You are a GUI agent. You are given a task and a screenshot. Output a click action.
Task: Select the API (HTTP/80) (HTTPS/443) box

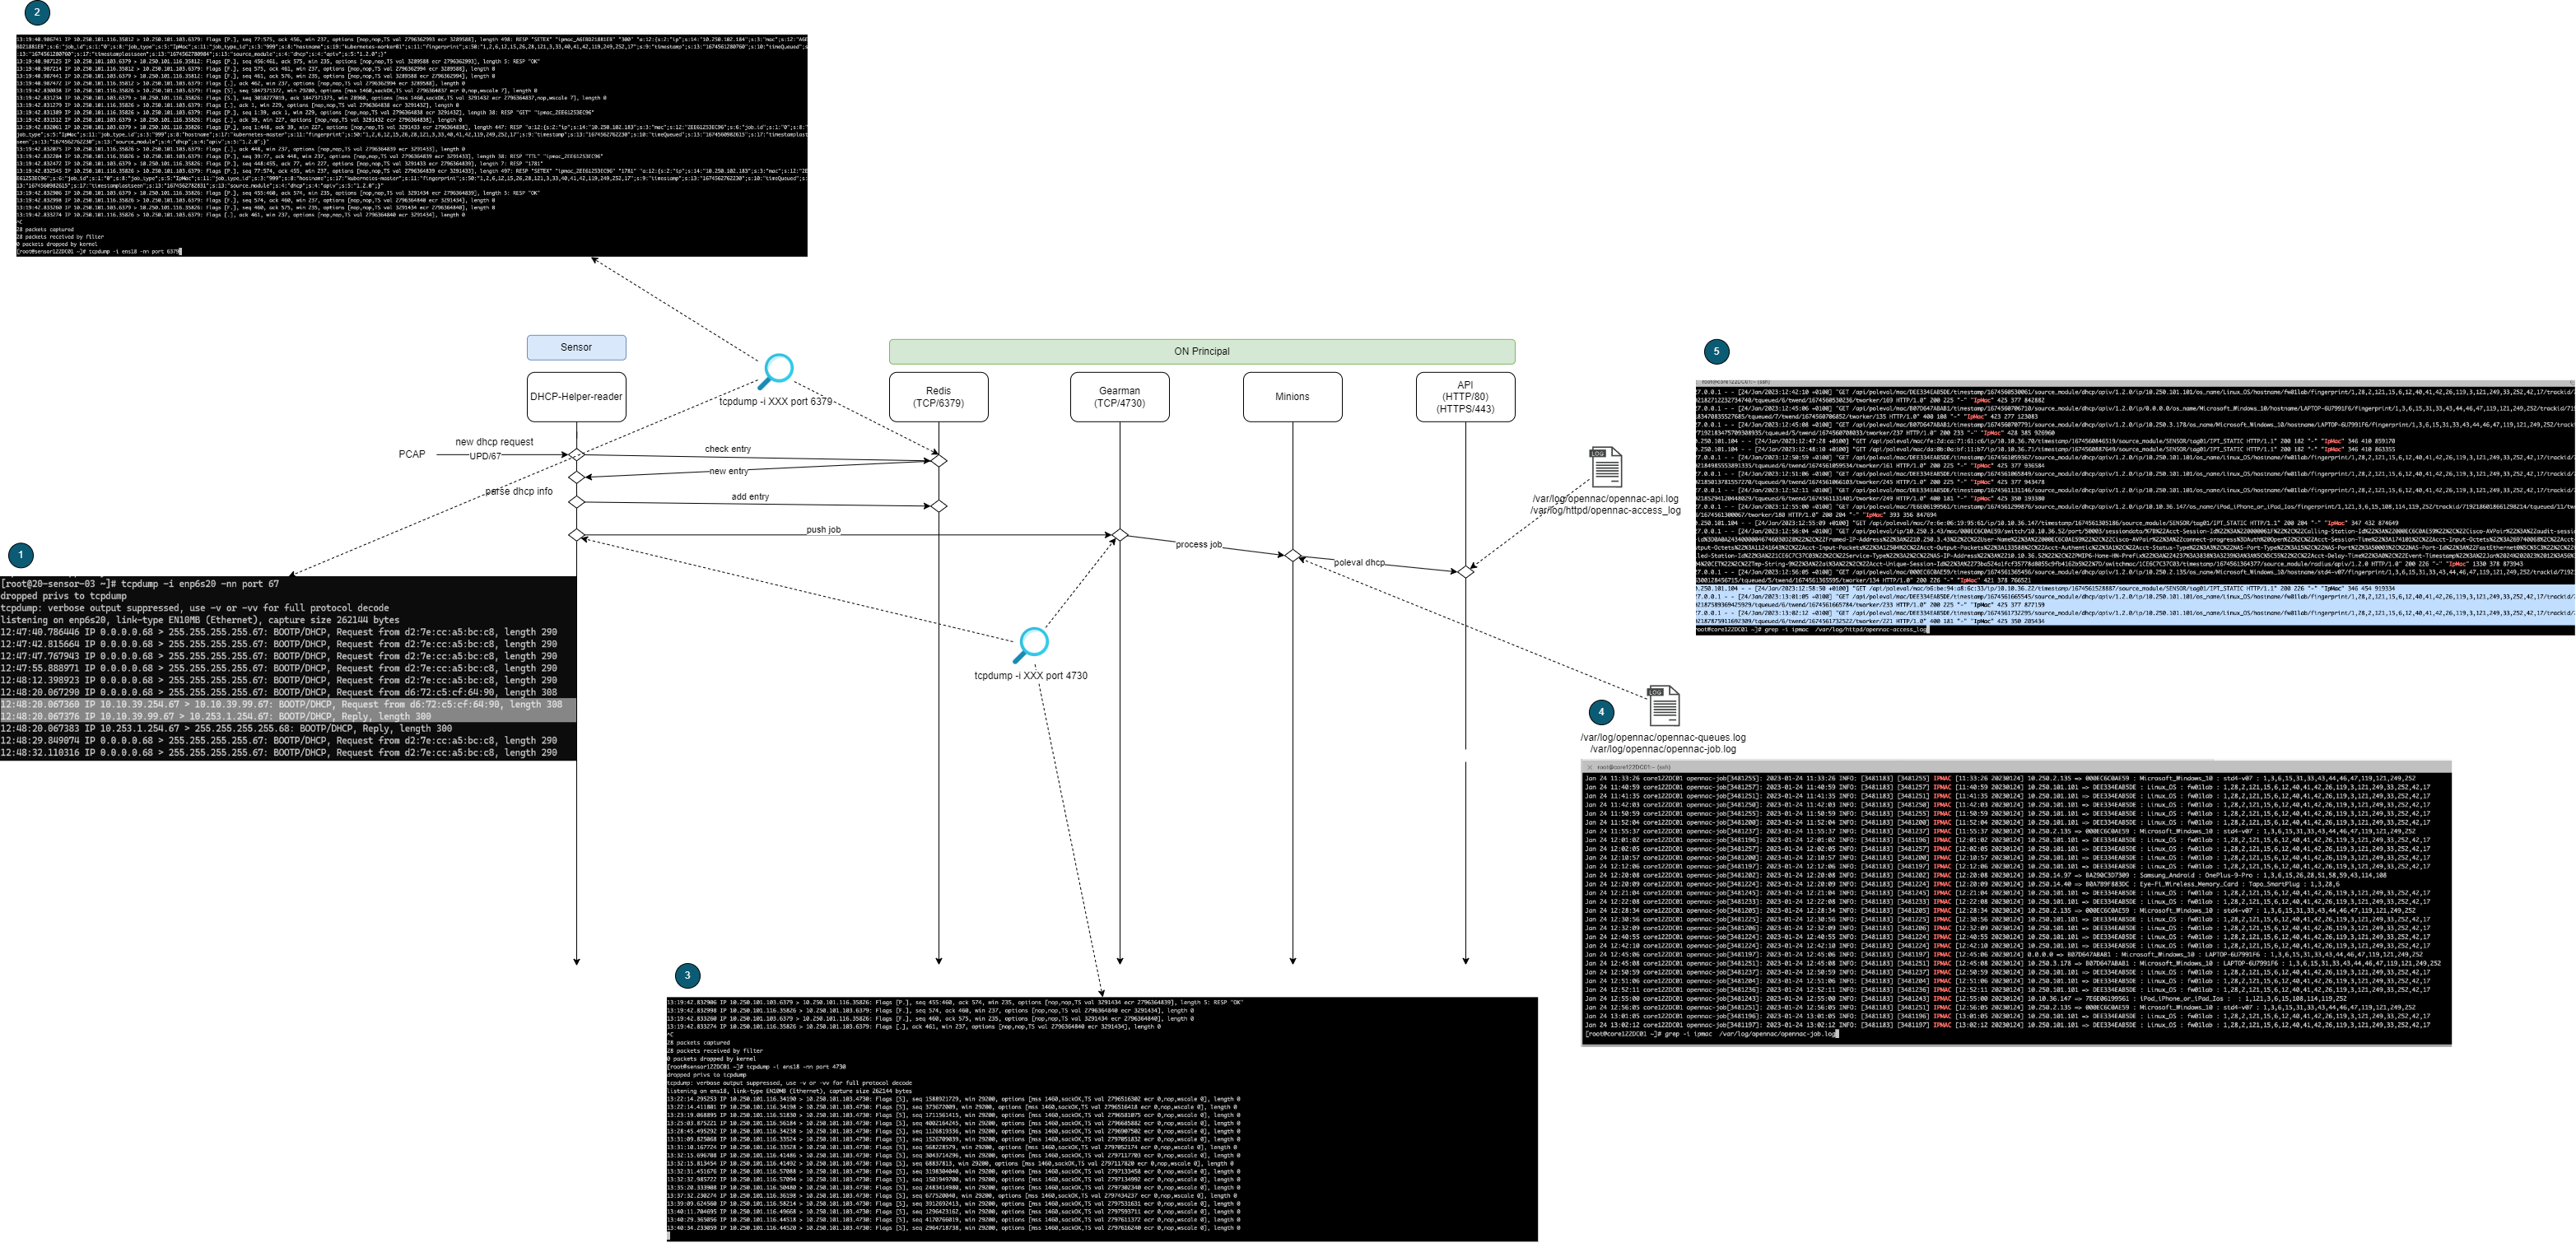pos(1465,397)
